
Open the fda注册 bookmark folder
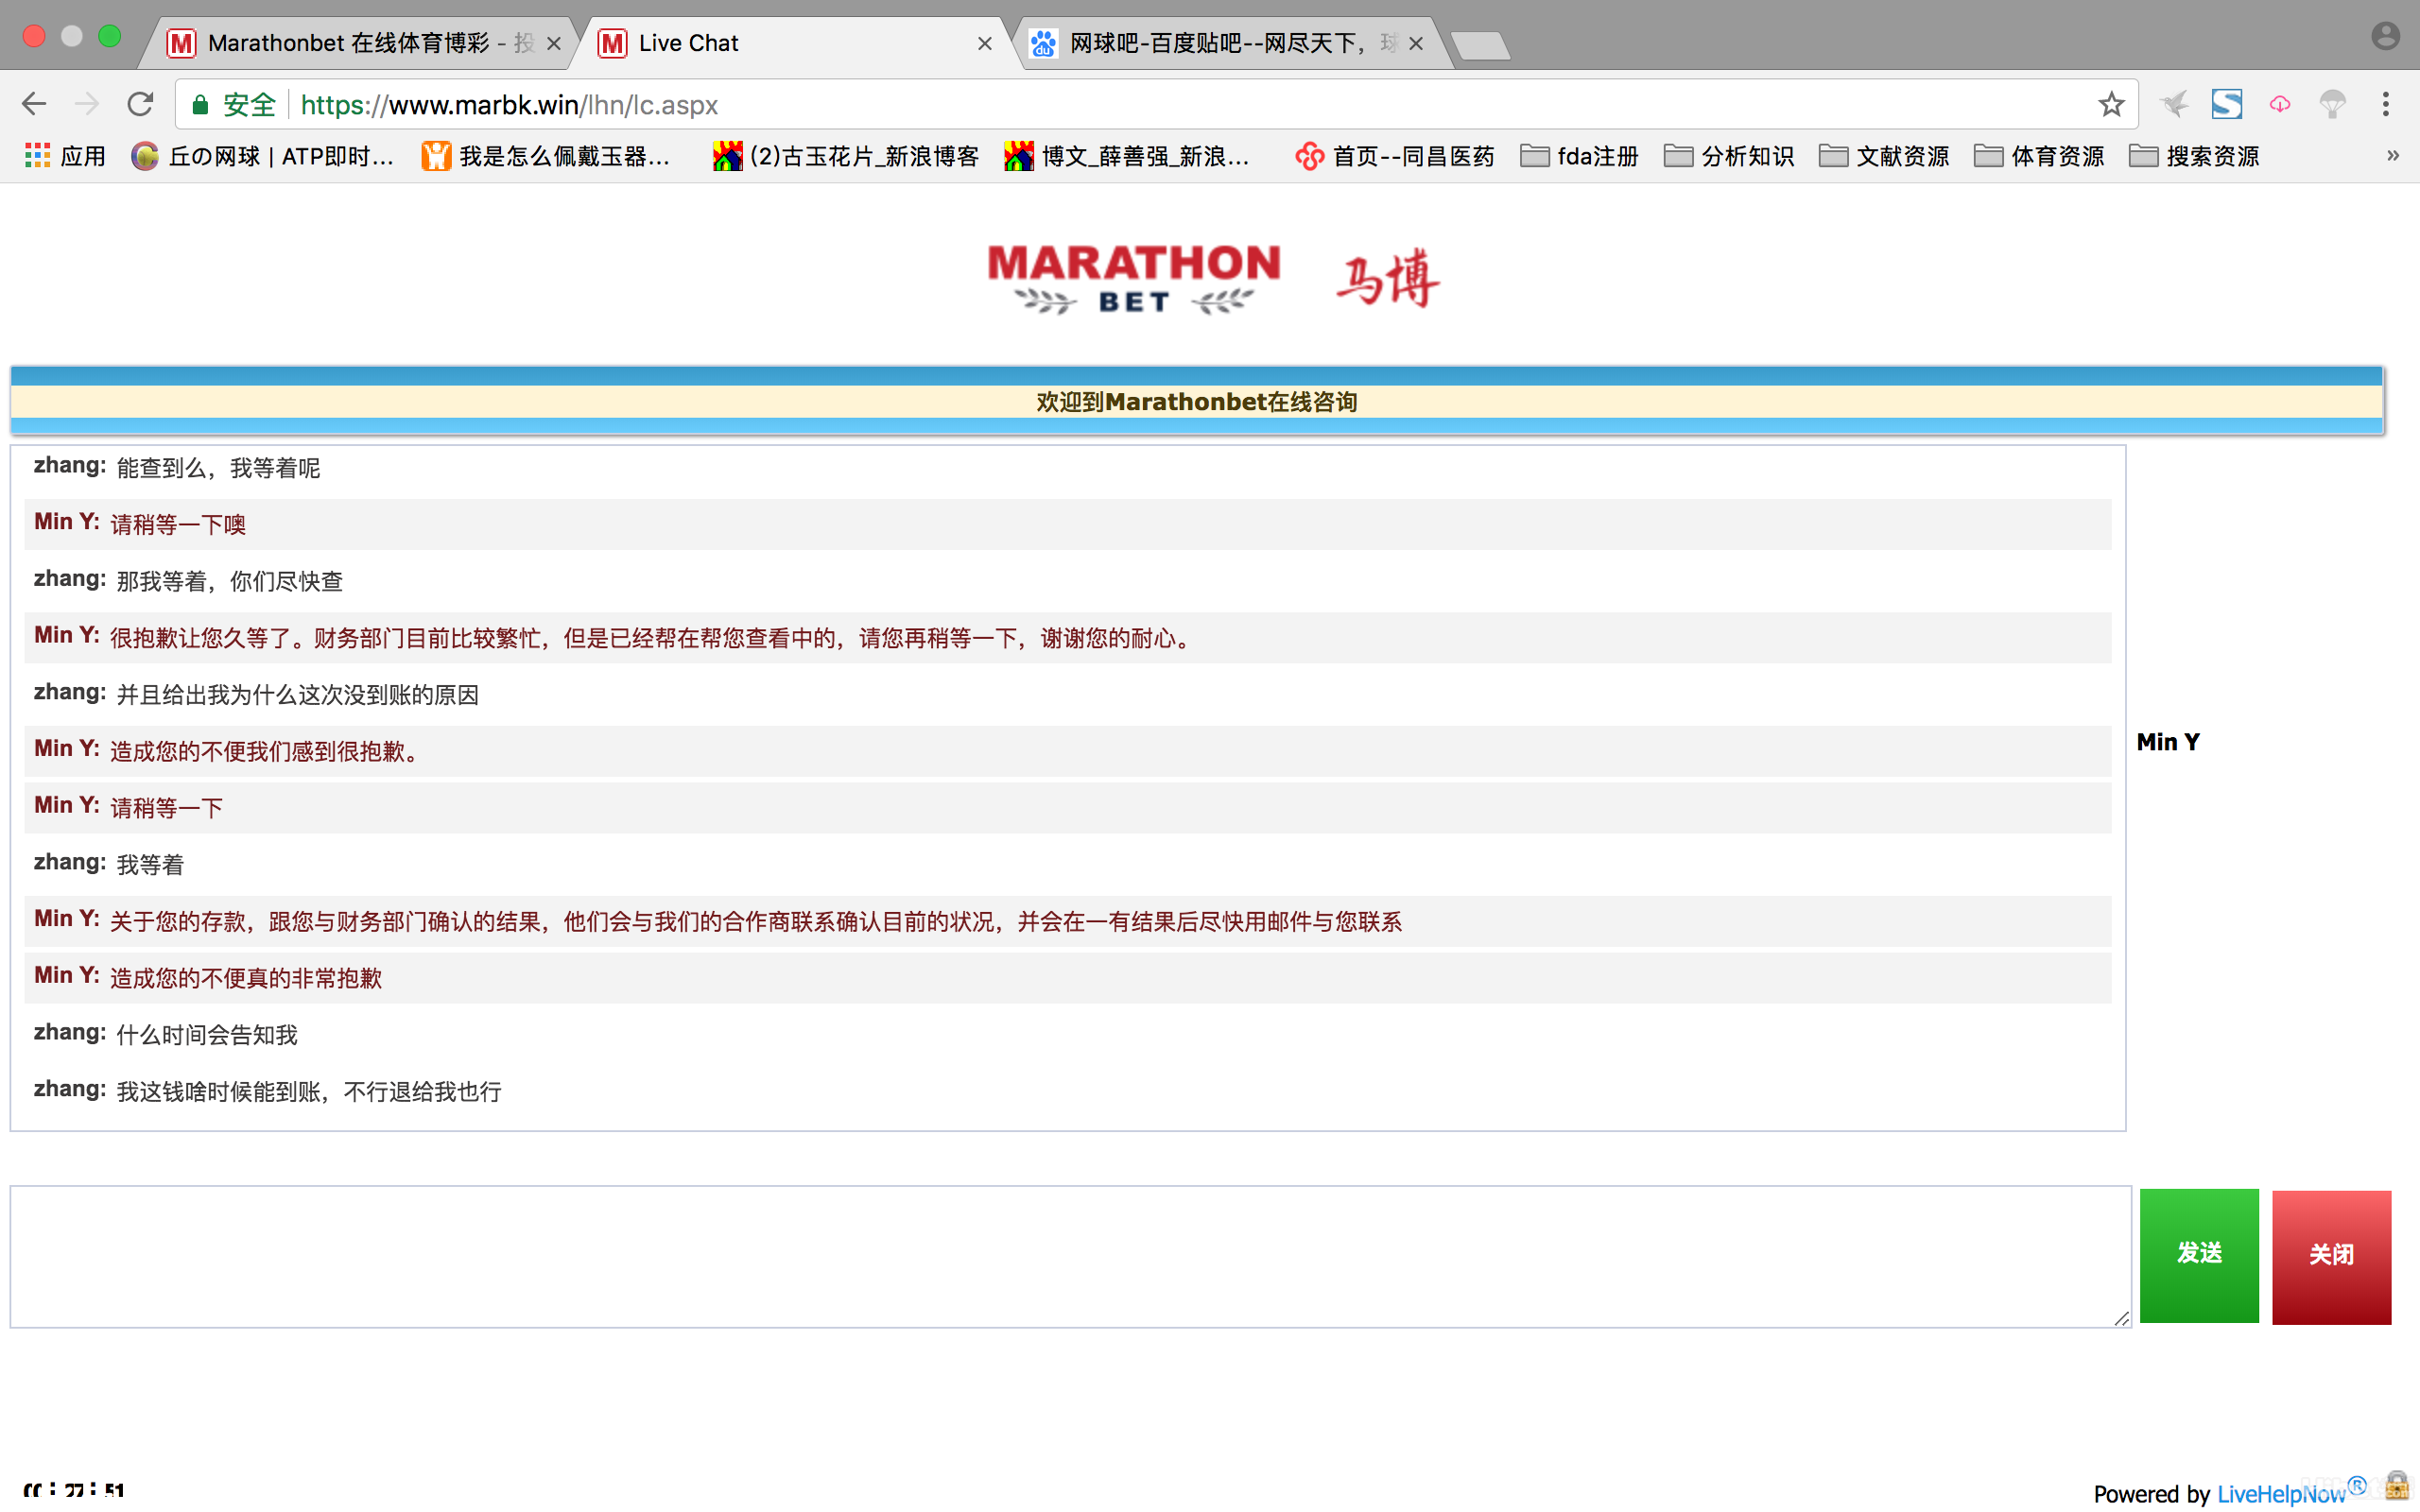[x=1579, y=156]
